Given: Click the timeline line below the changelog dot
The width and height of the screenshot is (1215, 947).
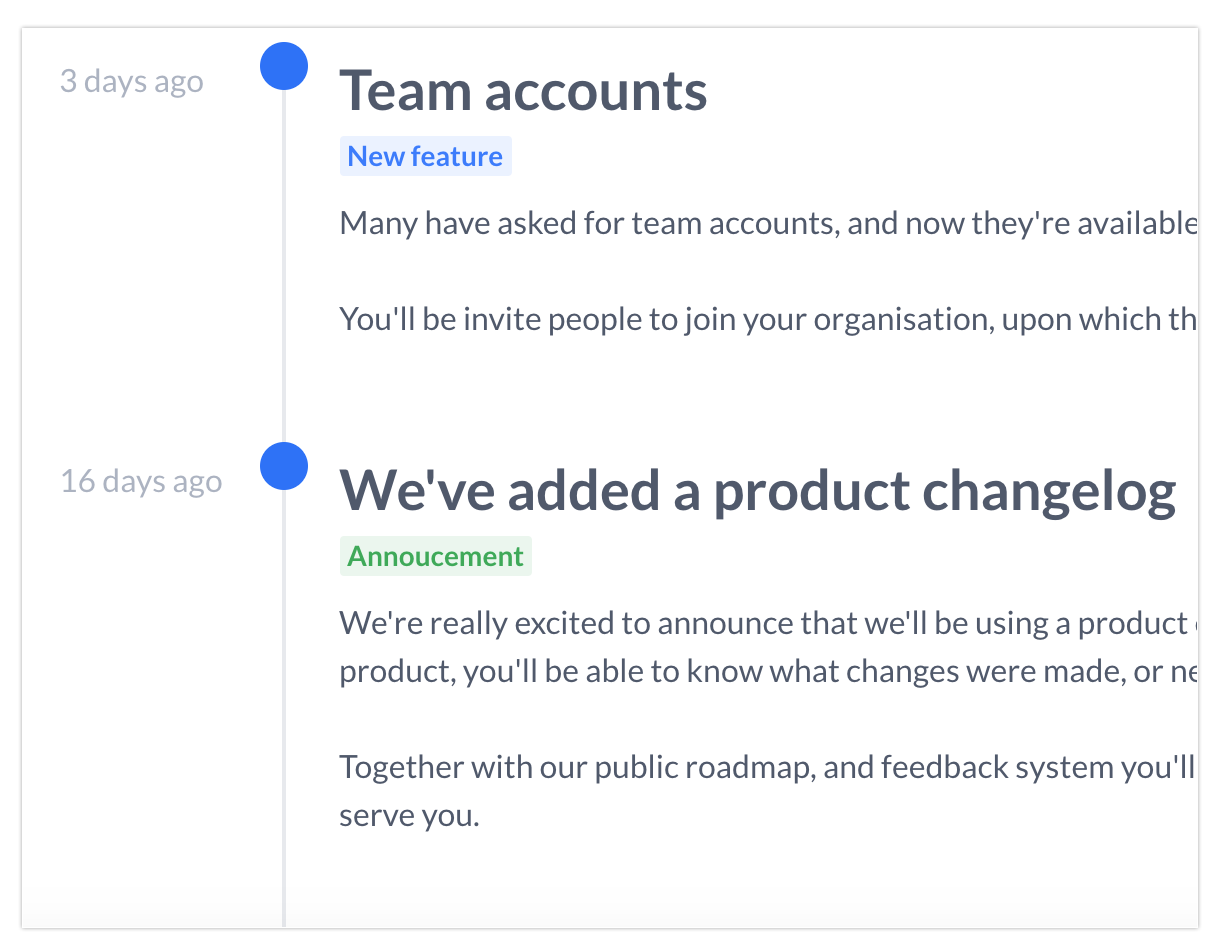Looking at the screenshot, I should click(284, 700).
